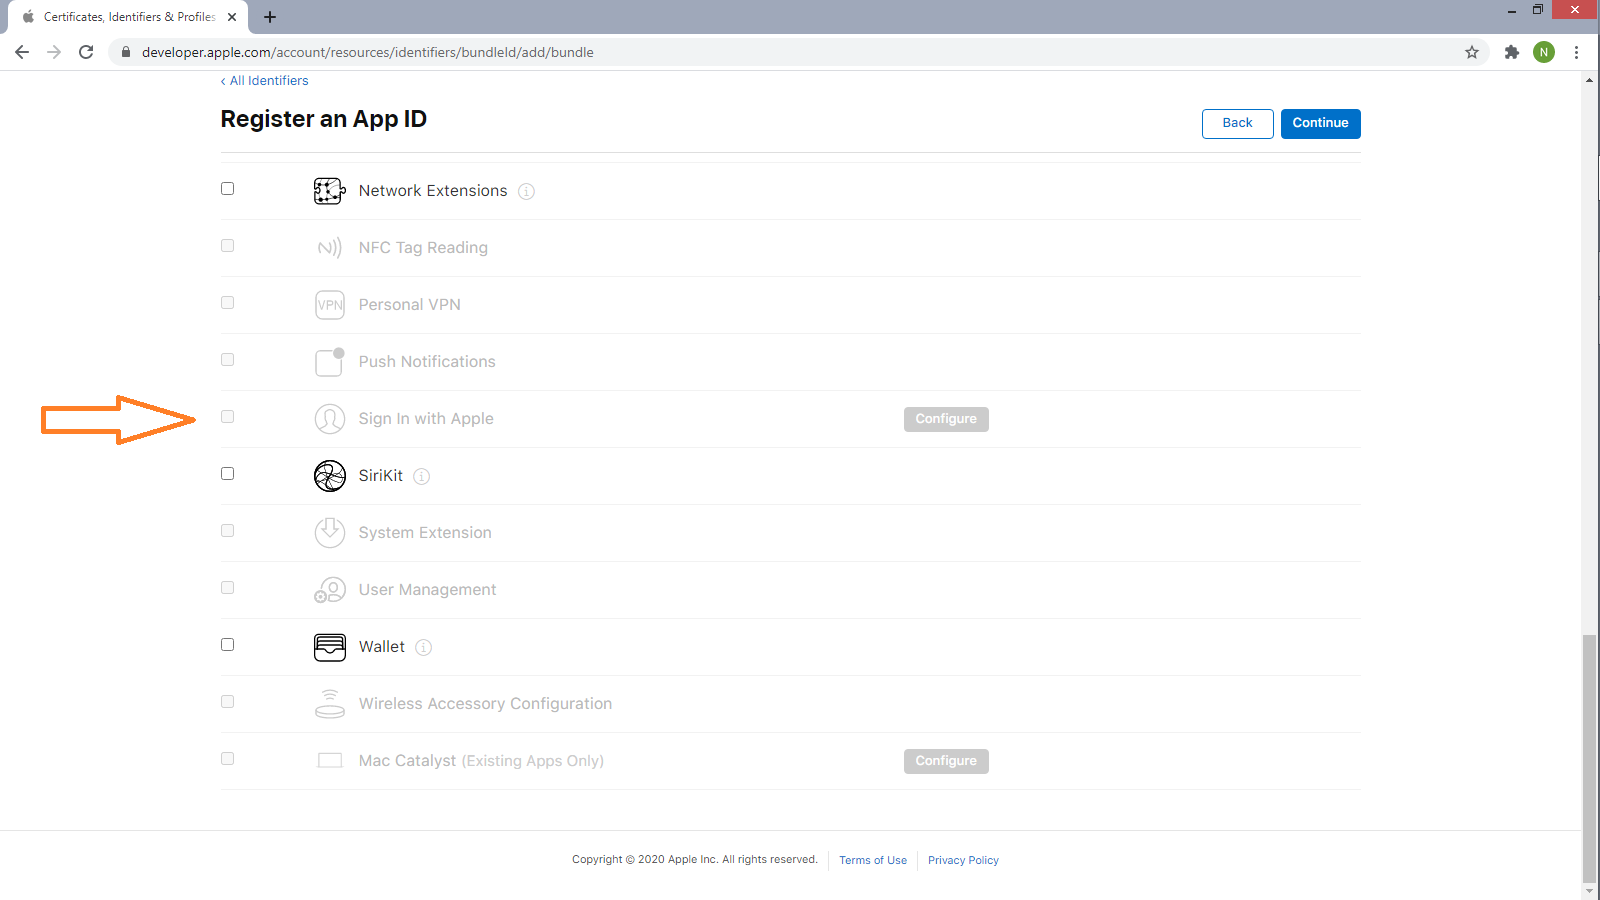
Task: Go back to previous browser page
Action: tap(22, 52)
